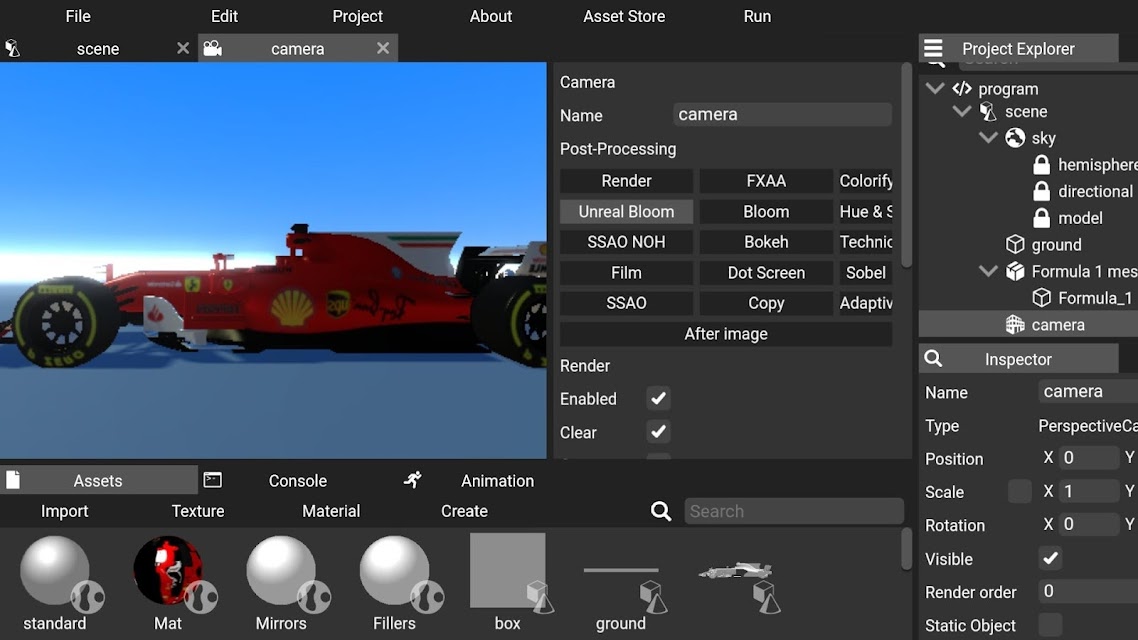Close the camera tab
The image size is (1138, 640).
(383, 48)
